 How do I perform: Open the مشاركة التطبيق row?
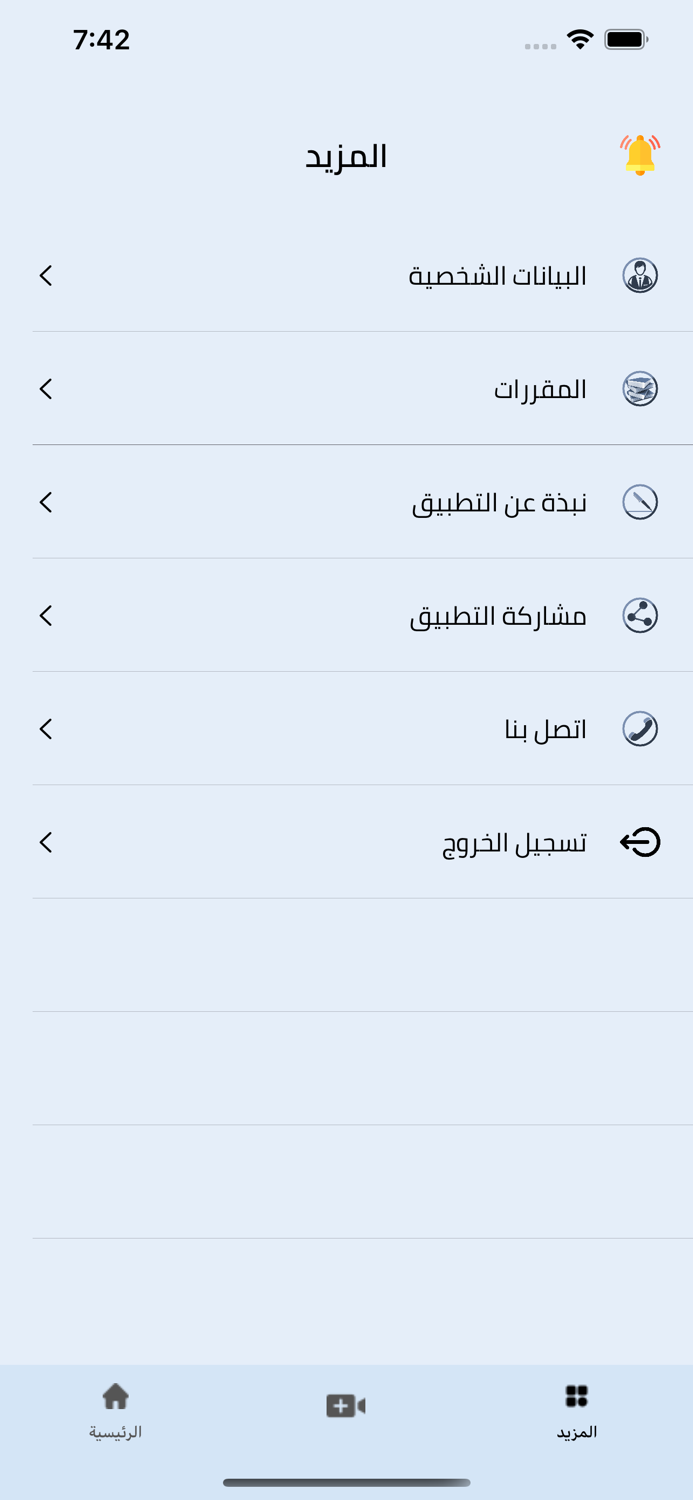500,615
